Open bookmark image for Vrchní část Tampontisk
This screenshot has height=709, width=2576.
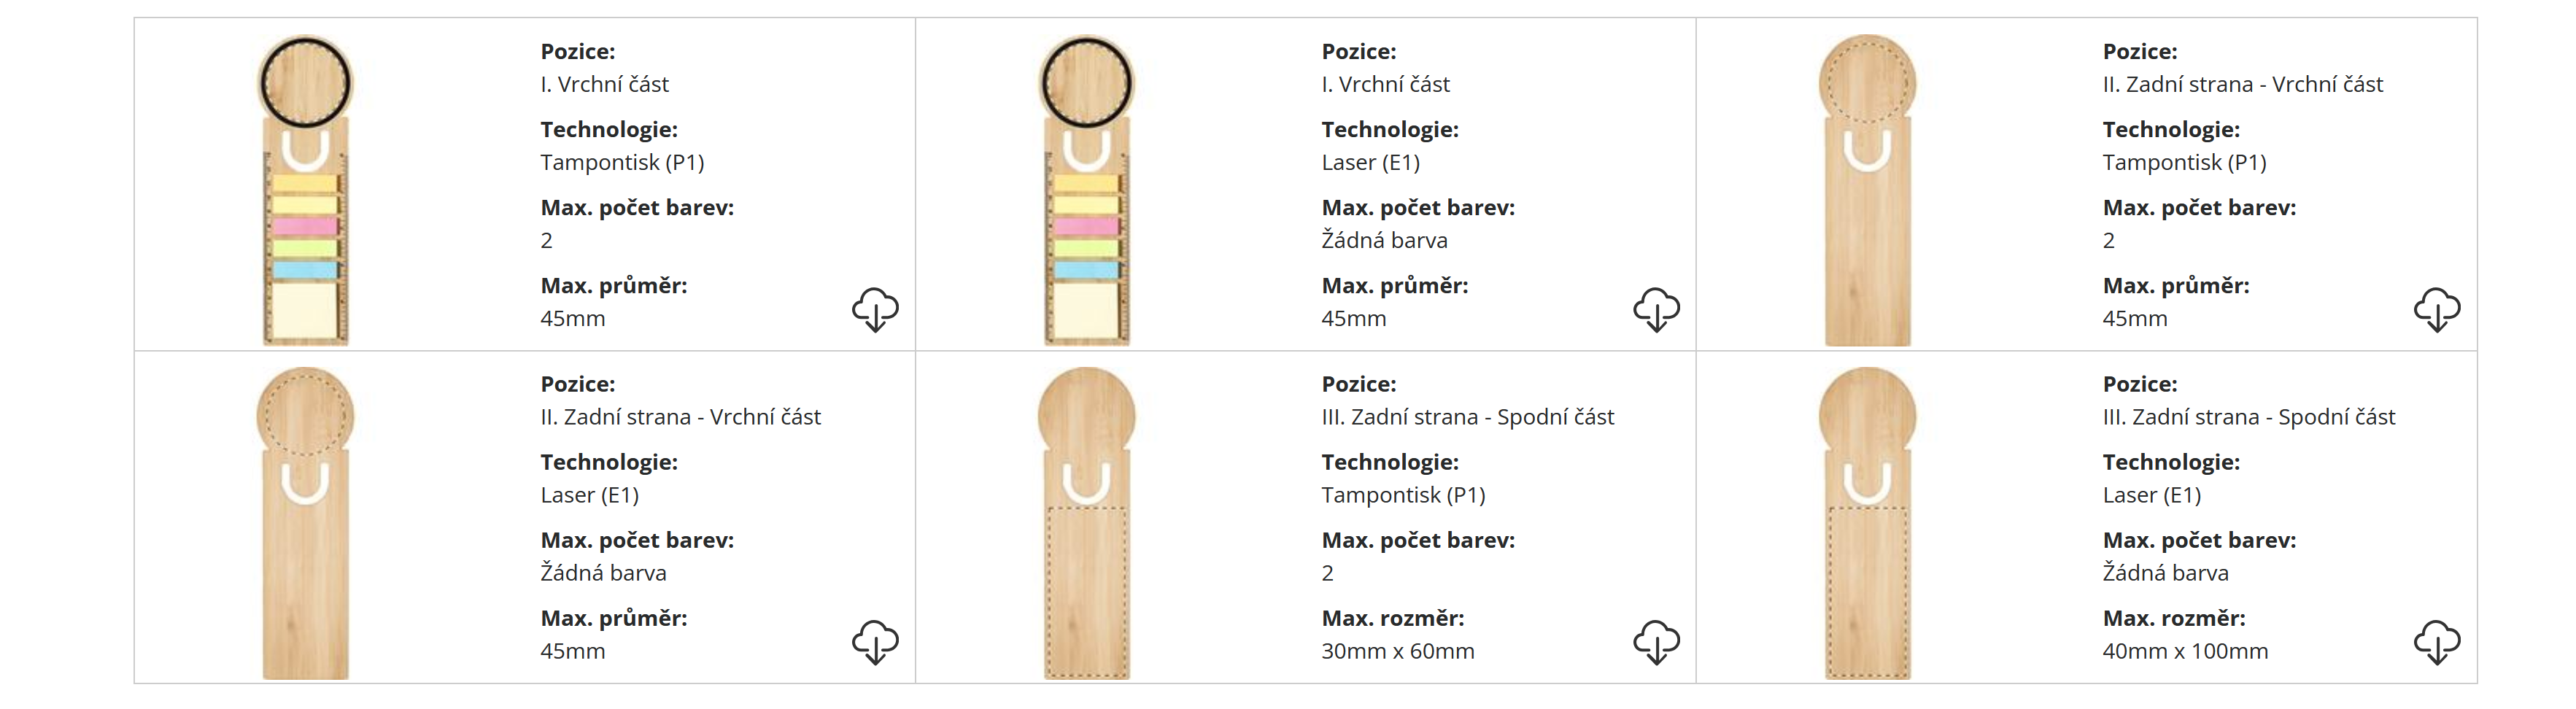305,190
